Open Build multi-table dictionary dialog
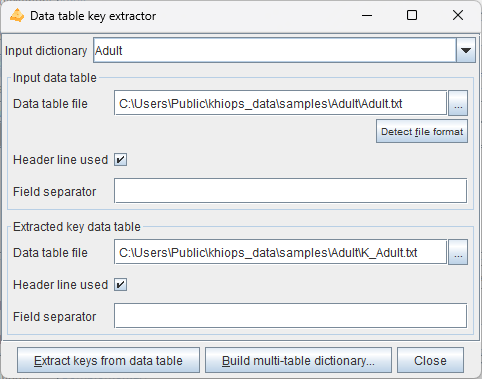The height and width of the screenshot is (379, 482). click(x=298, y=360)
